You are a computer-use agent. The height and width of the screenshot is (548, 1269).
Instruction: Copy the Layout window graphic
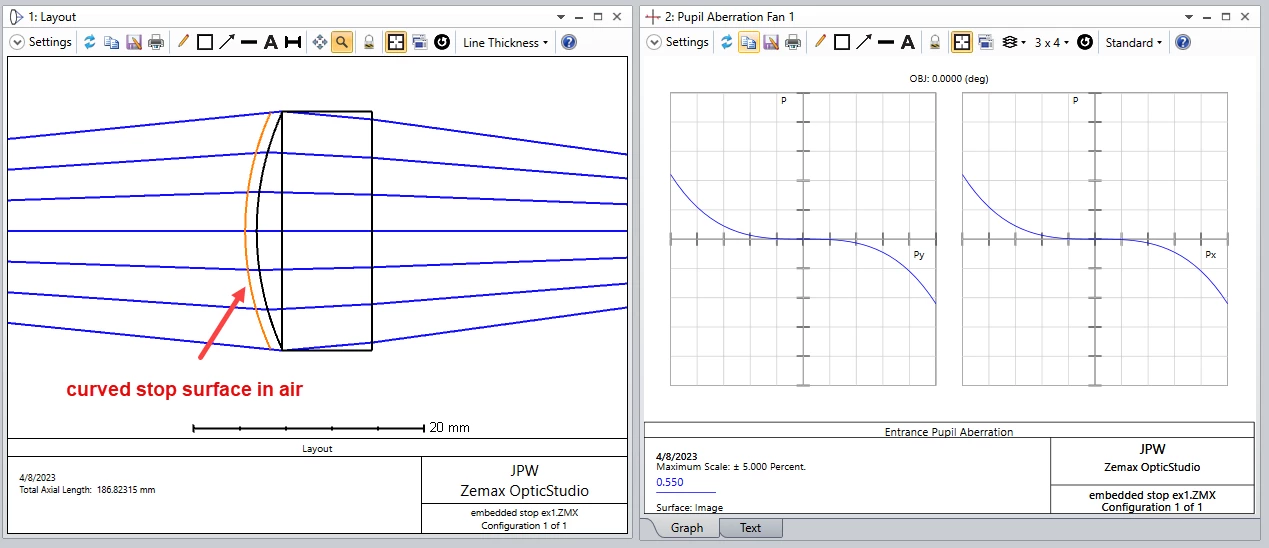112,42
